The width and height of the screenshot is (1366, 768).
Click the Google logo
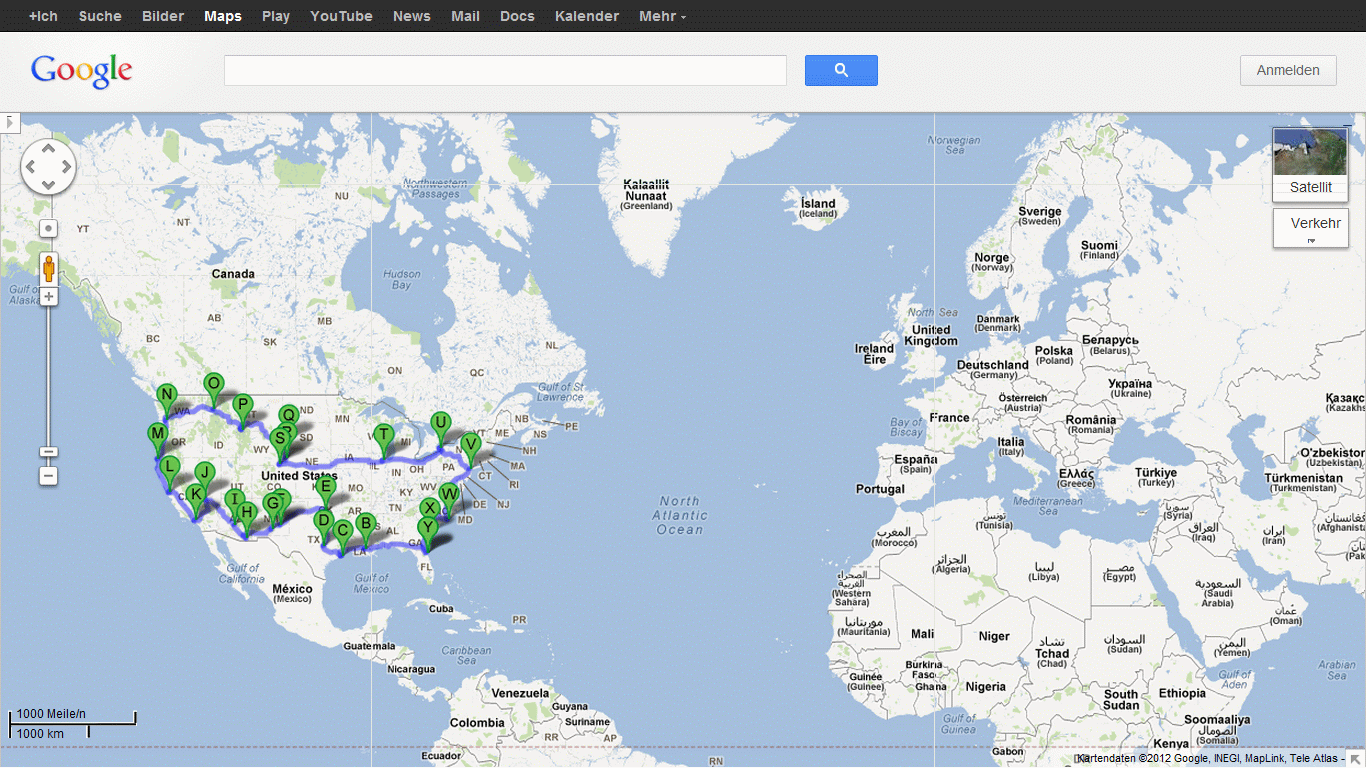(81, 70)
